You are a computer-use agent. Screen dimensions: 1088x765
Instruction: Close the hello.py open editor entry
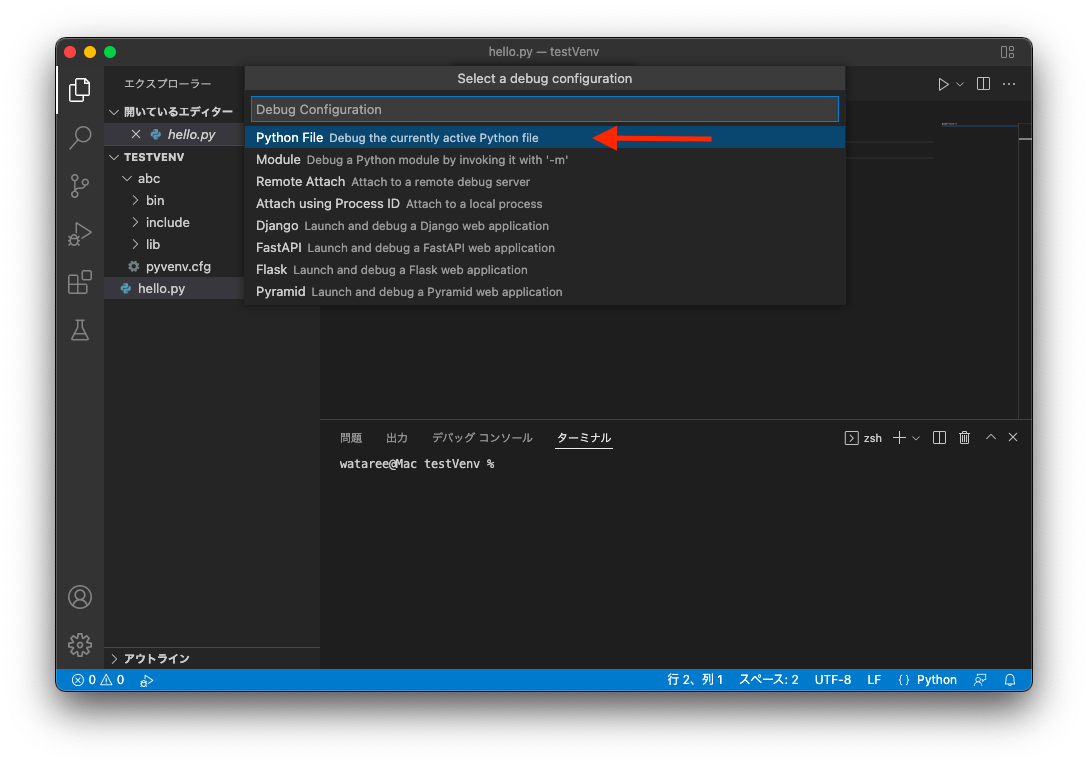pos(136,134)
